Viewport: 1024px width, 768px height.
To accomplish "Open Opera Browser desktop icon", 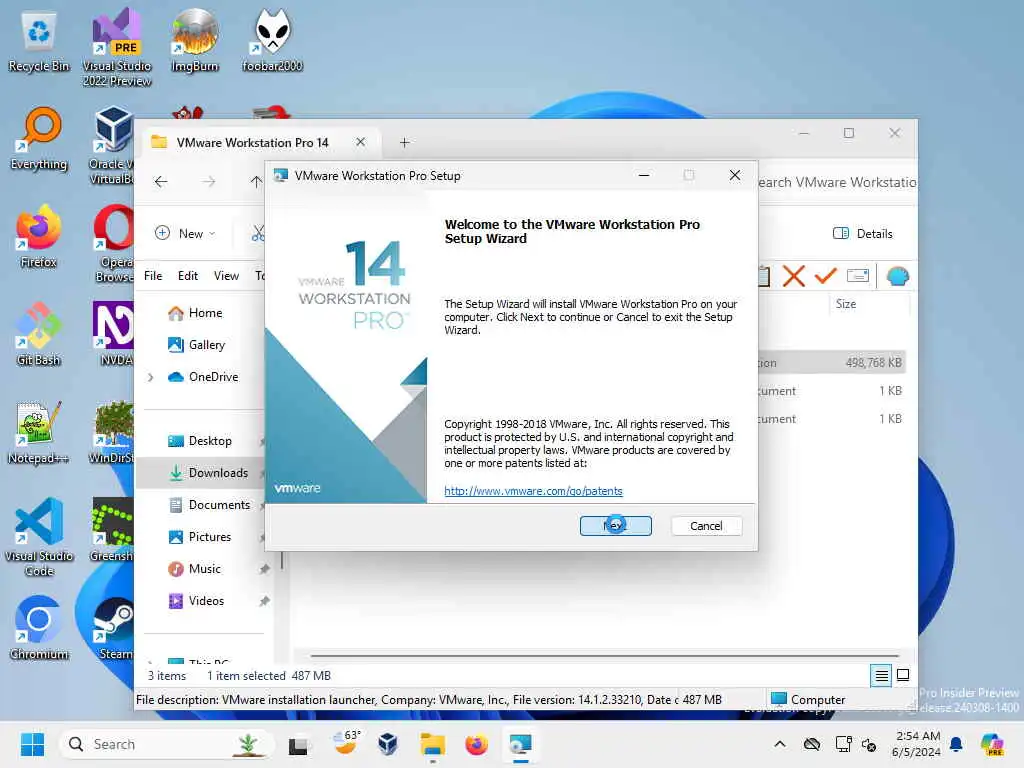I will (x=114, y=243).
